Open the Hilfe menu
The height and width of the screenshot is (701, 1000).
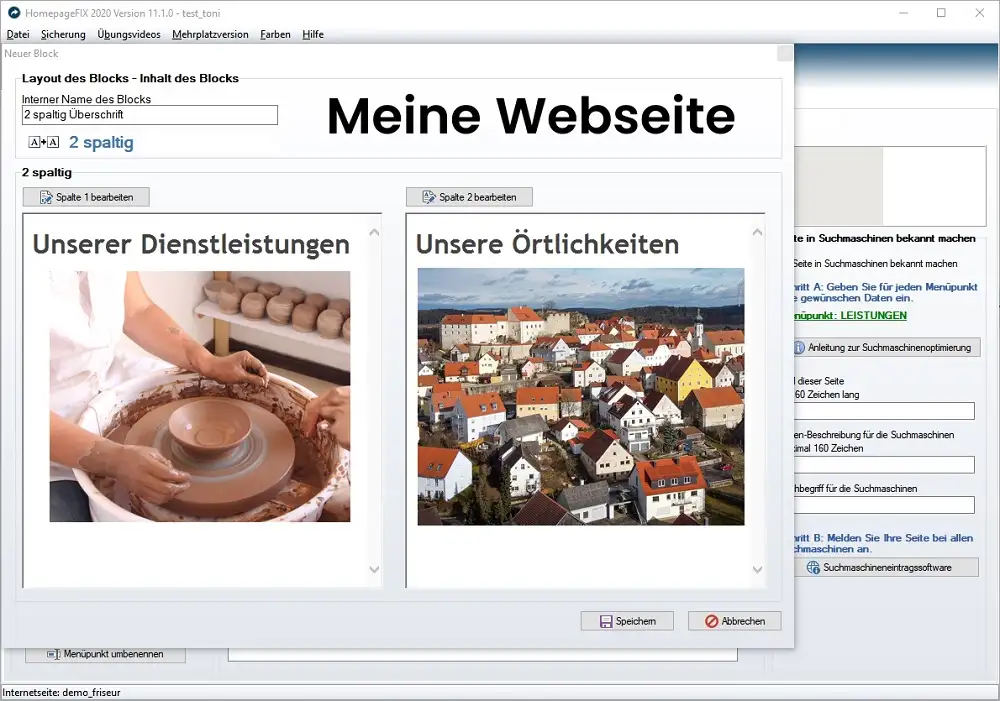click(313, 33)
